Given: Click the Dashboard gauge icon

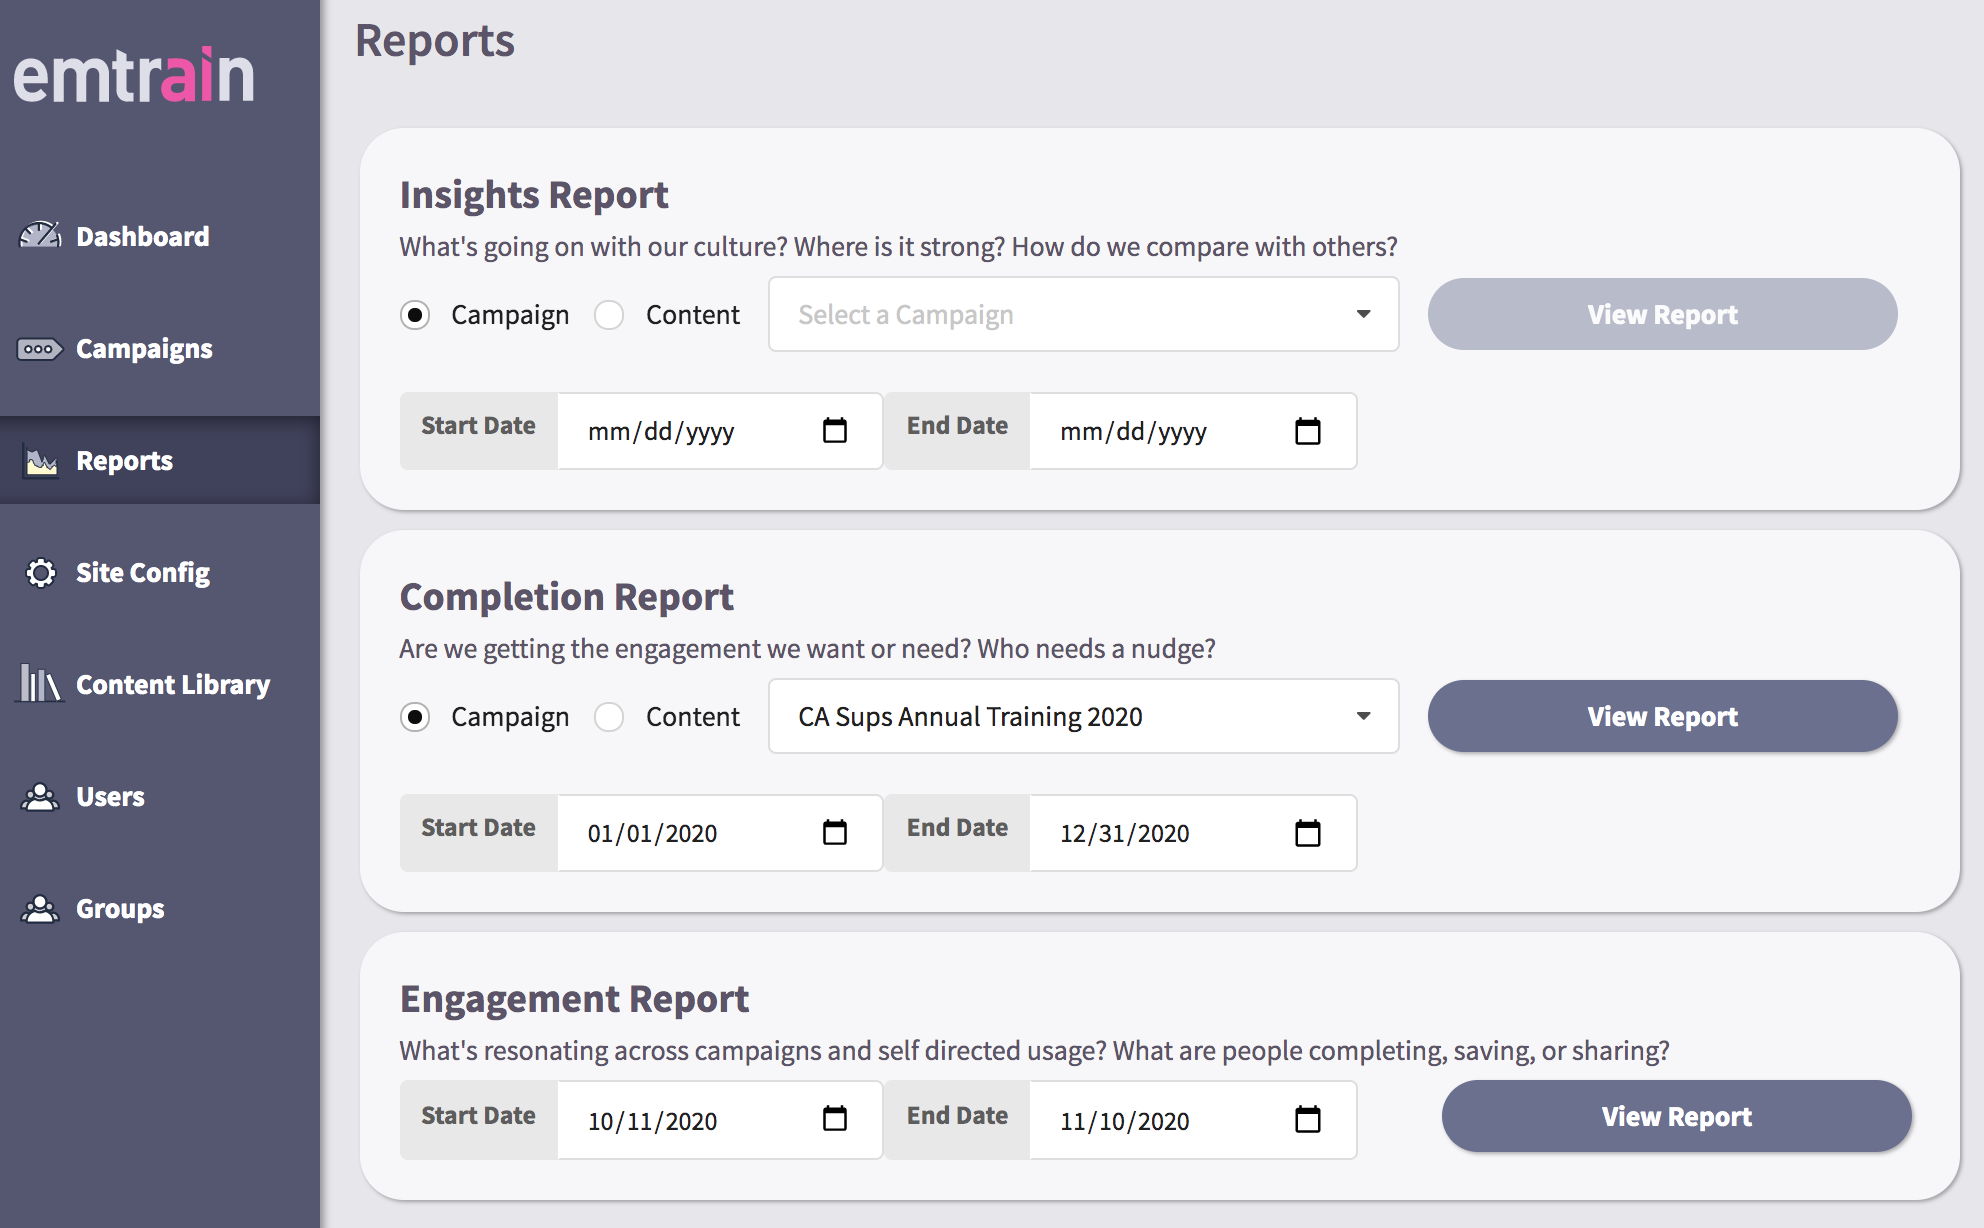Looking at the screenshot, I should click(x=40, y=236).
